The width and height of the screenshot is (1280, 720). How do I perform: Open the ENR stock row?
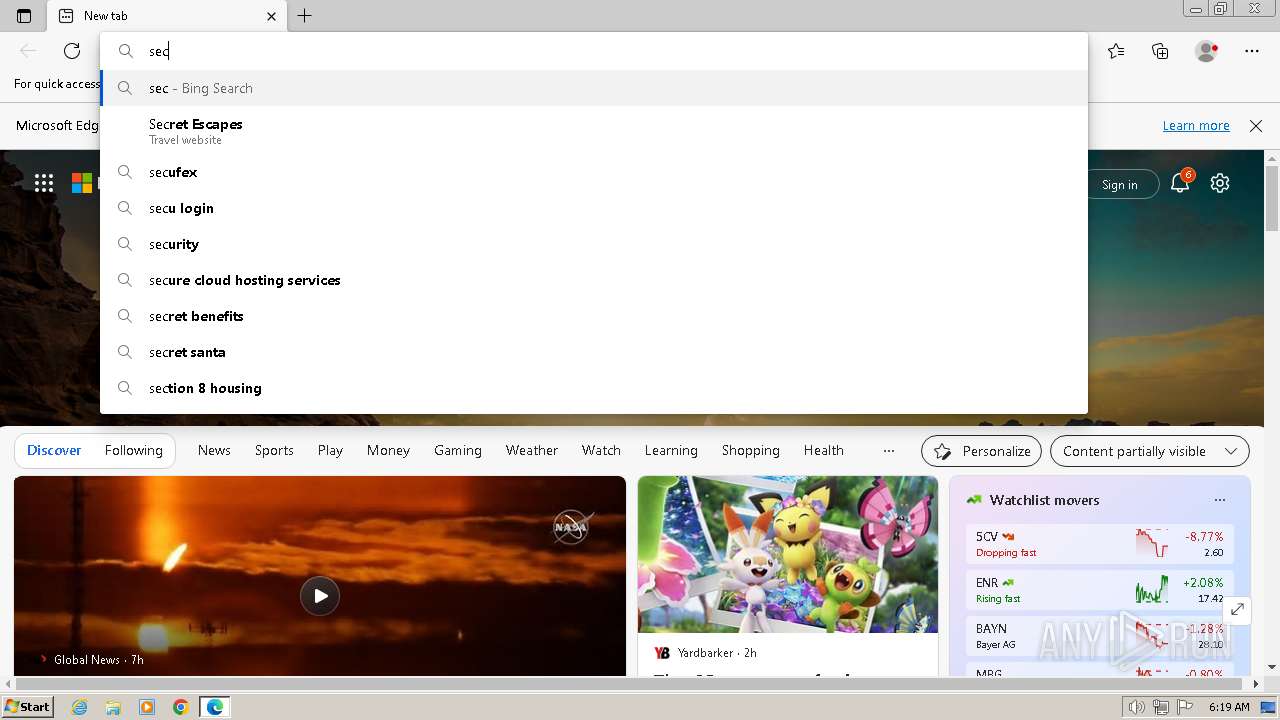click(1099, 590)
